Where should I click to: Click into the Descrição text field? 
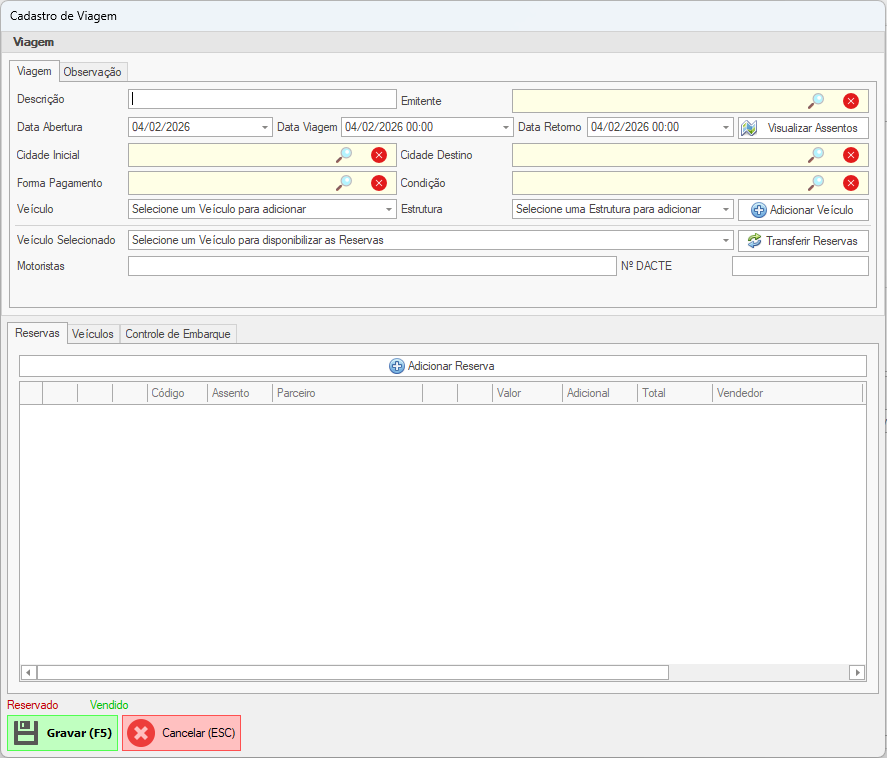262,99
